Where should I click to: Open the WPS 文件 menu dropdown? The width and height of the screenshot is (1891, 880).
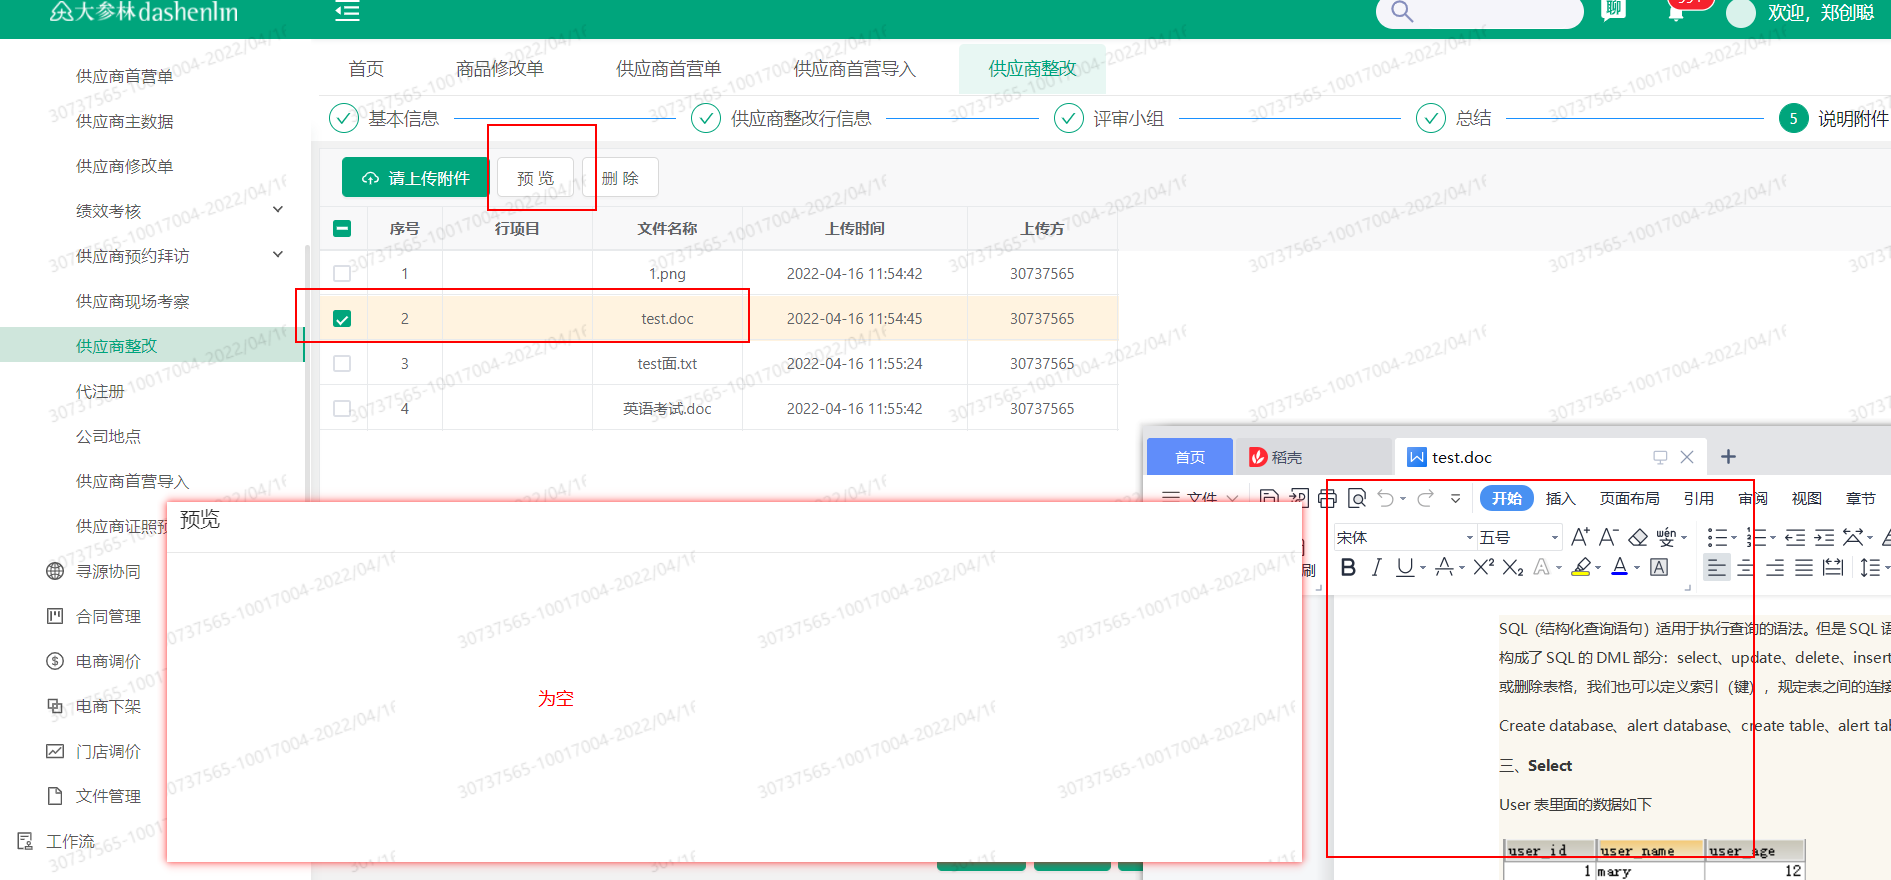1201,497
